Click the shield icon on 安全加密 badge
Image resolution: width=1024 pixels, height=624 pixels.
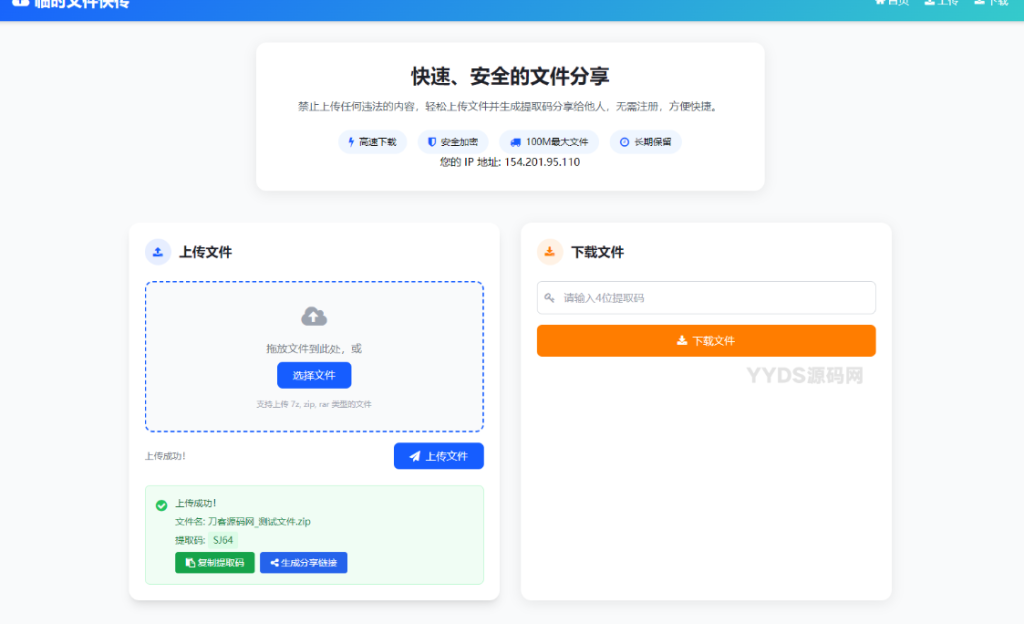(x=431, y=141)
